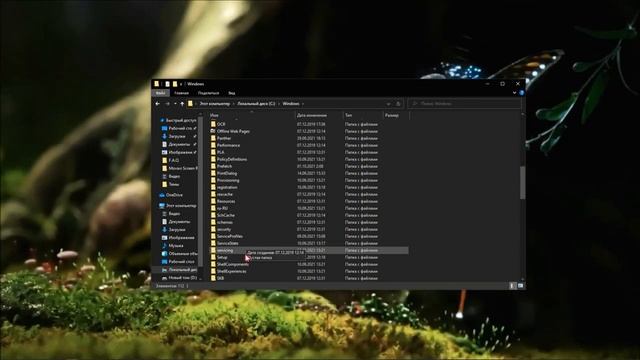
Task: Focus the Windows folder search box
Action: [x=465, y=104]
